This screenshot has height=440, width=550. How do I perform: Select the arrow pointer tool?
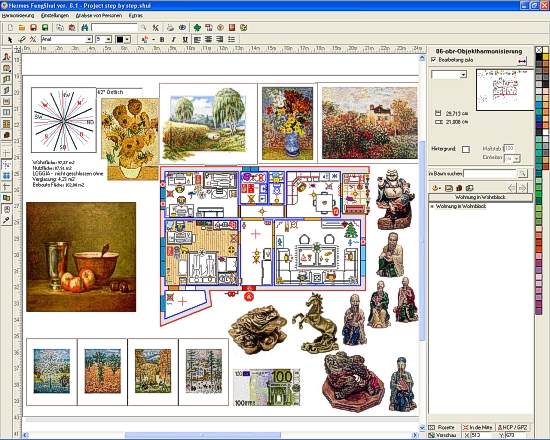[x=10, y=40]
